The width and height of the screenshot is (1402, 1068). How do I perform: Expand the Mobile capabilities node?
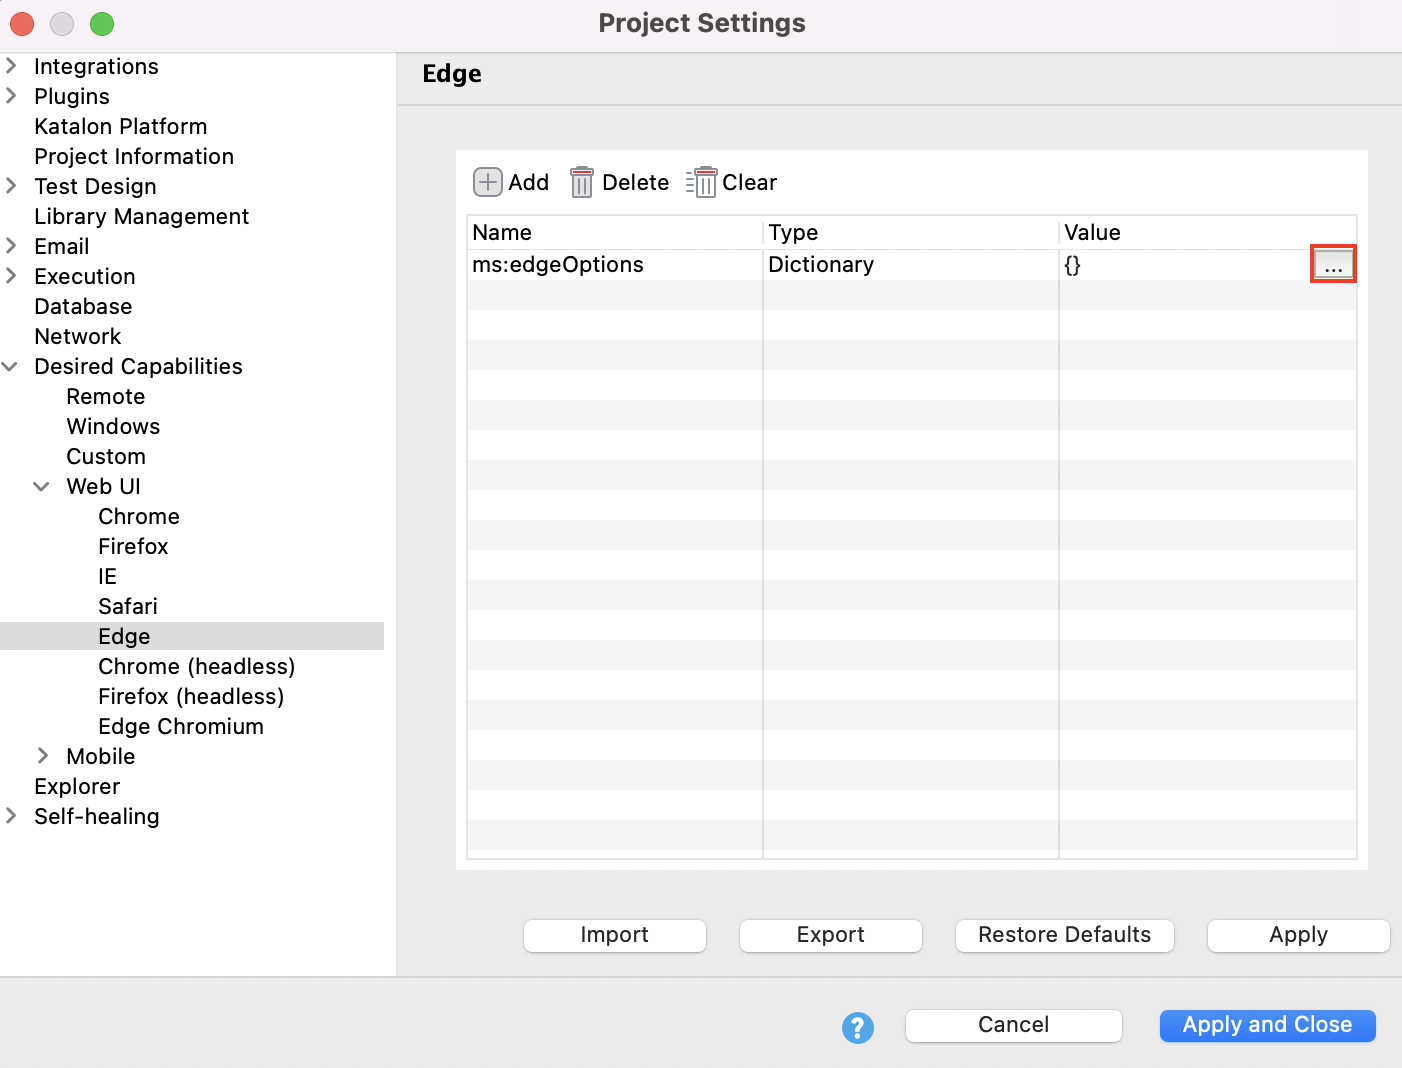click(x=43, y=756)
